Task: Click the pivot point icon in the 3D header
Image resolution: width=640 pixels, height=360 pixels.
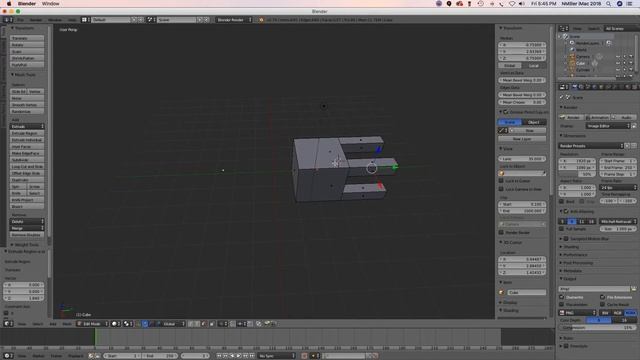Action: coord(128,324)
